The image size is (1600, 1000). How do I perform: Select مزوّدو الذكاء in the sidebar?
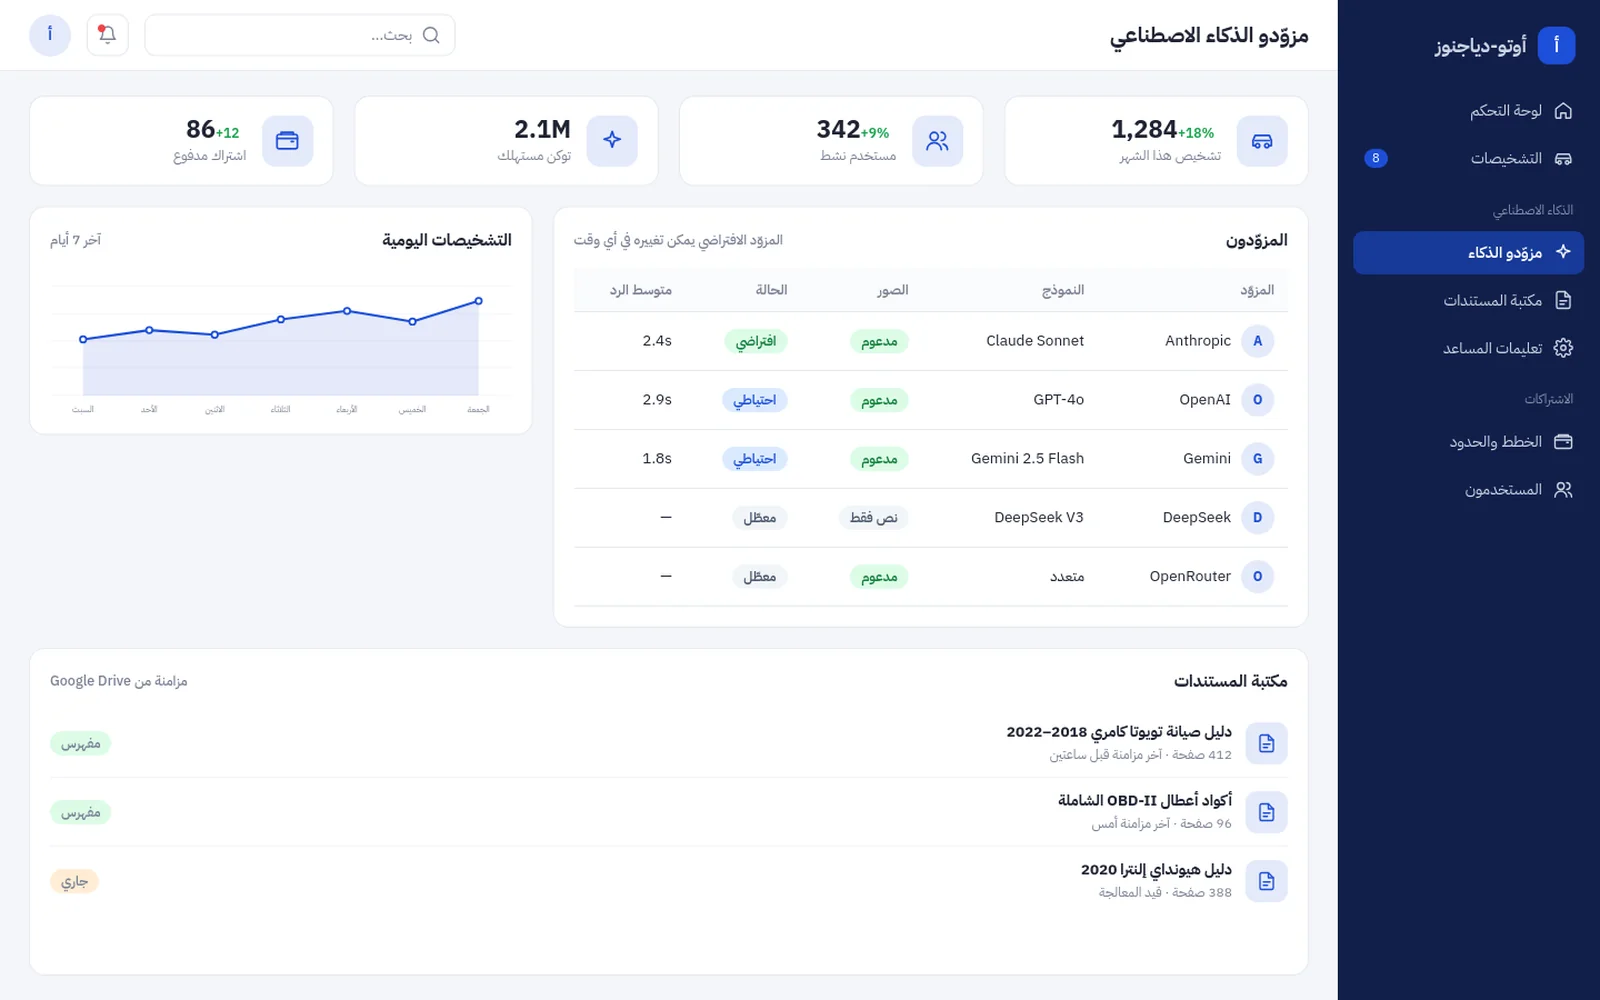pos(1468,253)
